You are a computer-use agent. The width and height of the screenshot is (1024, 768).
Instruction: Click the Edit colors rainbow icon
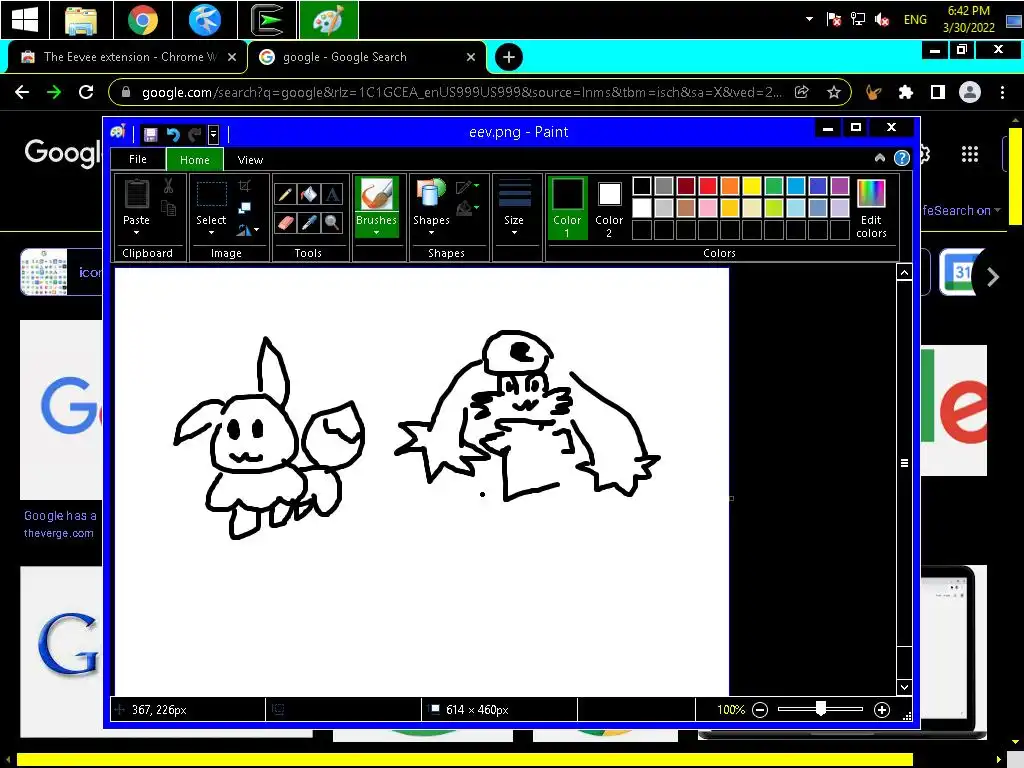[x=871, y=194]
